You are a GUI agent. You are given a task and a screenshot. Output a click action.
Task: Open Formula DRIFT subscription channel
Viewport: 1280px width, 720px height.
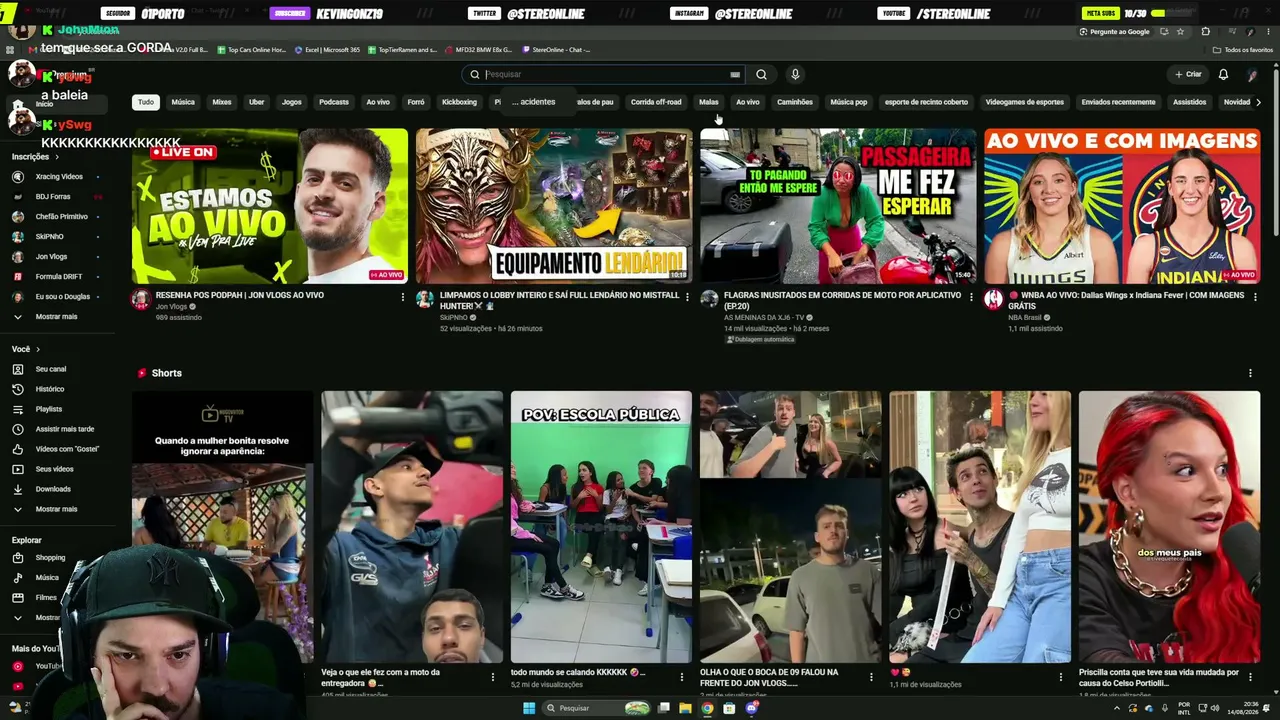click(58, 277)
